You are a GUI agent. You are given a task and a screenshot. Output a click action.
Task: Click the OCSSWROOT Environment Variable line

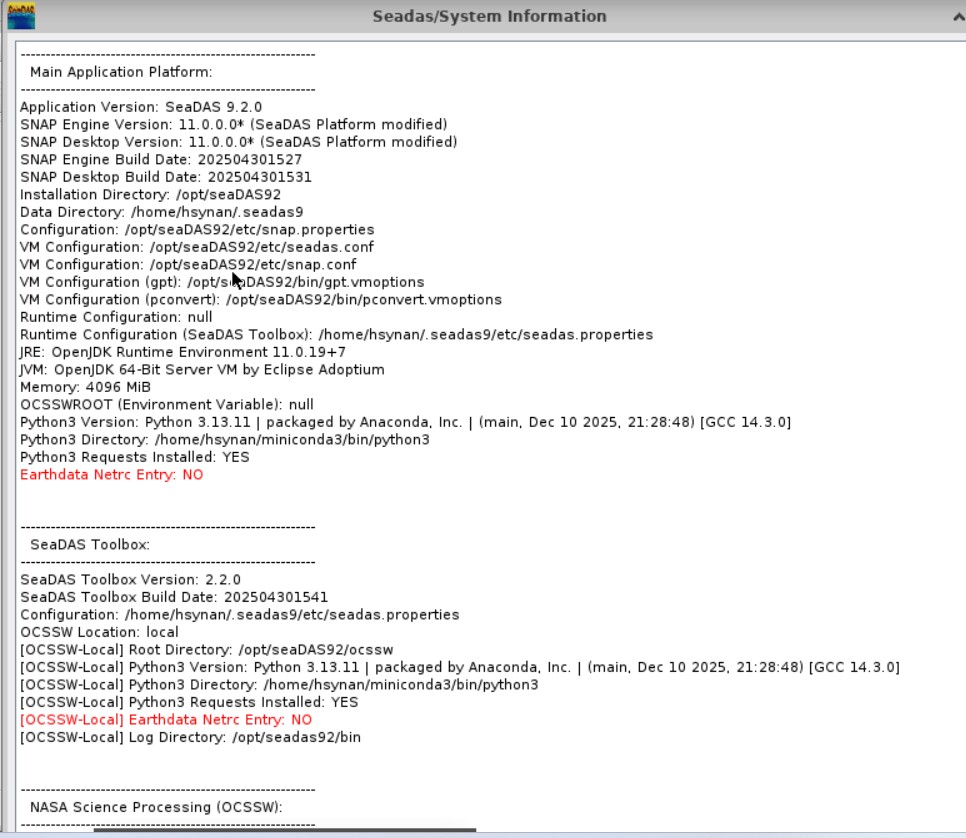[x=167, y=405]
